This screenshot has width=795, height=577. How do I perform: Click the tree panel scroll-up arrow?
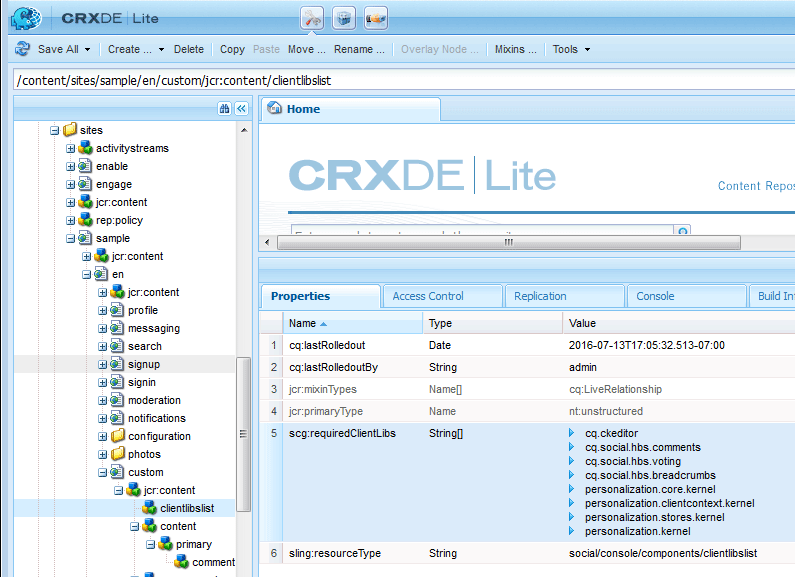click(244, 130)
